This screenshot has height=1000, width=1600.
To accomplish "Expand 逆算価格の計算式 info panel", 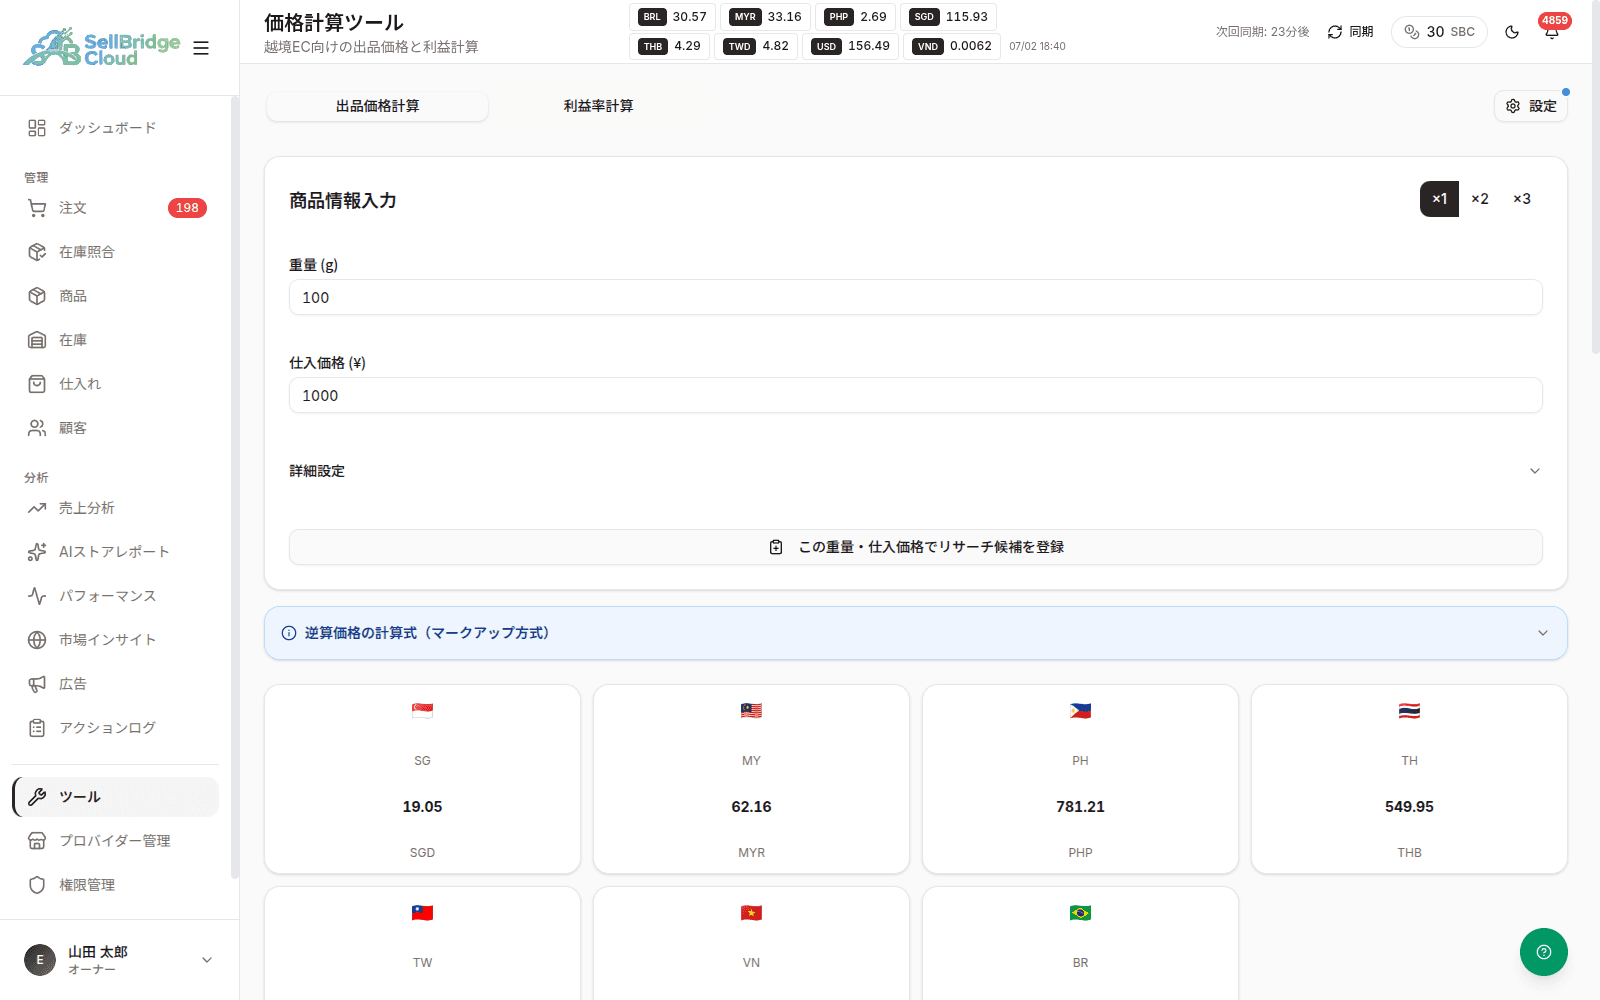I will (916, 633).
